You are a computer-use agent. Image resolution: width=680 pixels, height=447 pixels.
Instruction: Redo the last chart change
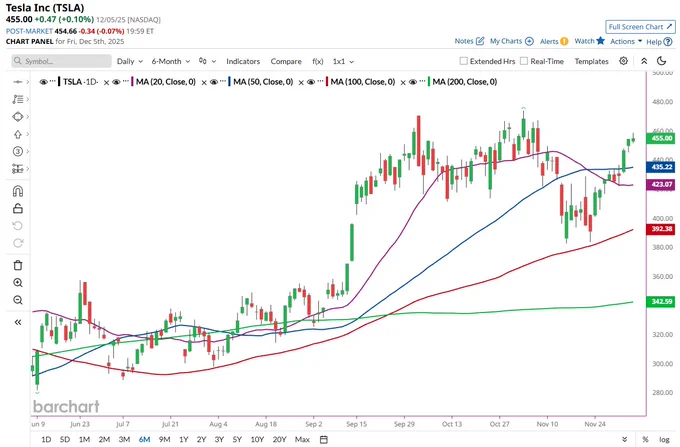click(18, 243)
